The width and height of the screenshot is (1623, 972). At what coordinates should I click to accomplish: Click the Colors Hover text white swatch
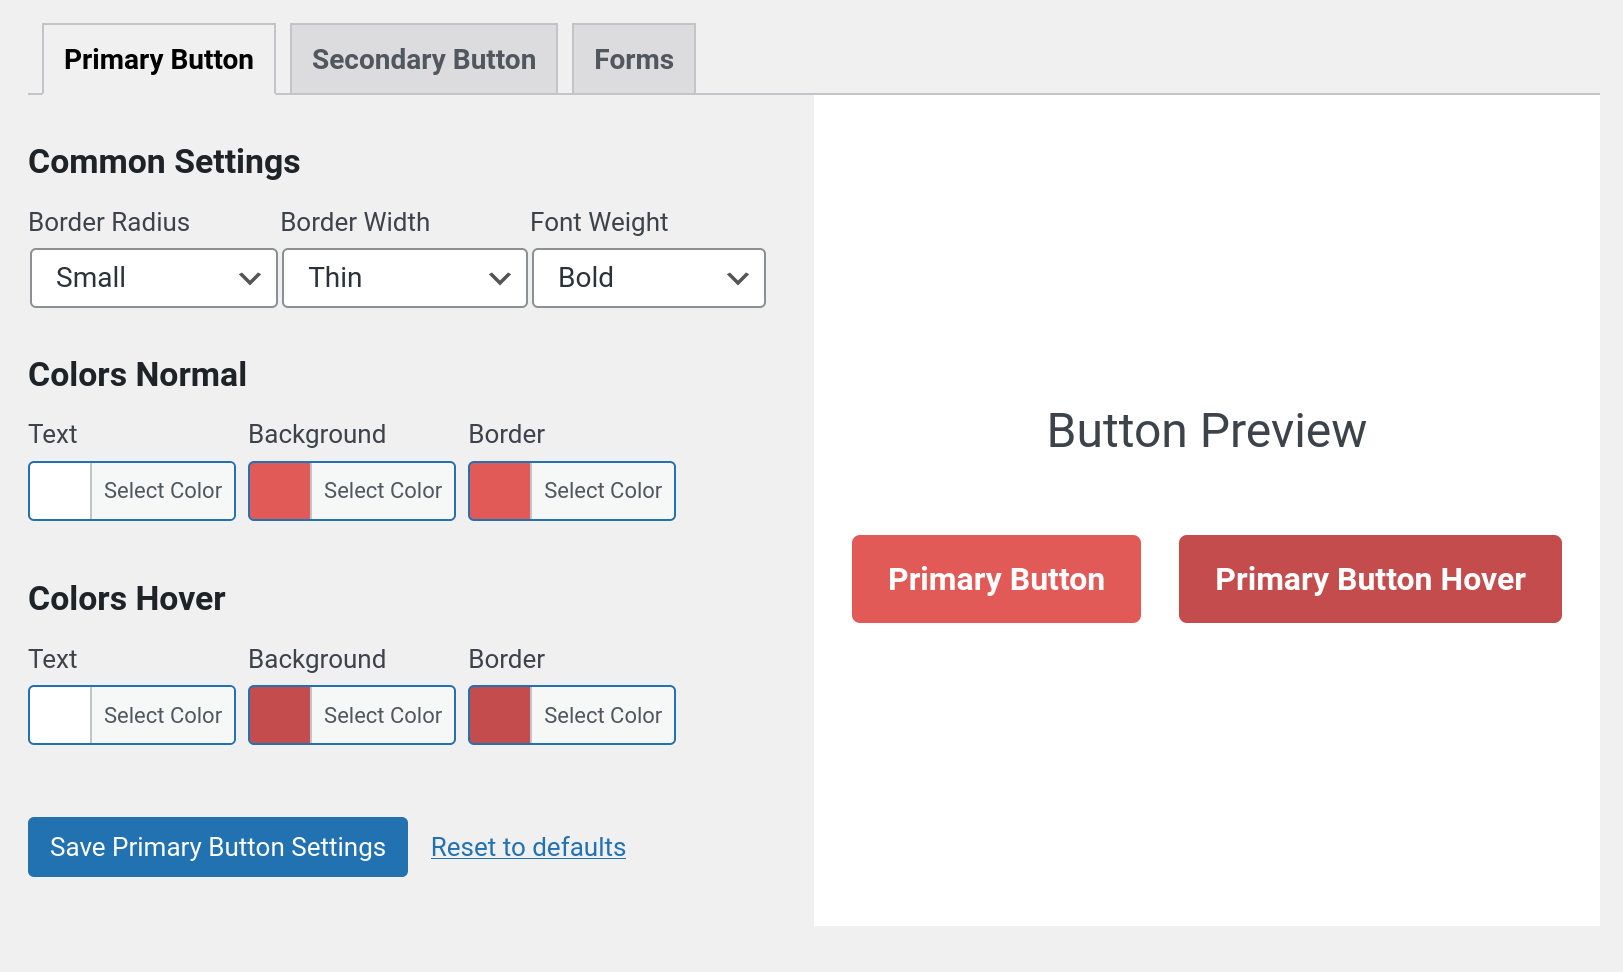tap(61, 715)
